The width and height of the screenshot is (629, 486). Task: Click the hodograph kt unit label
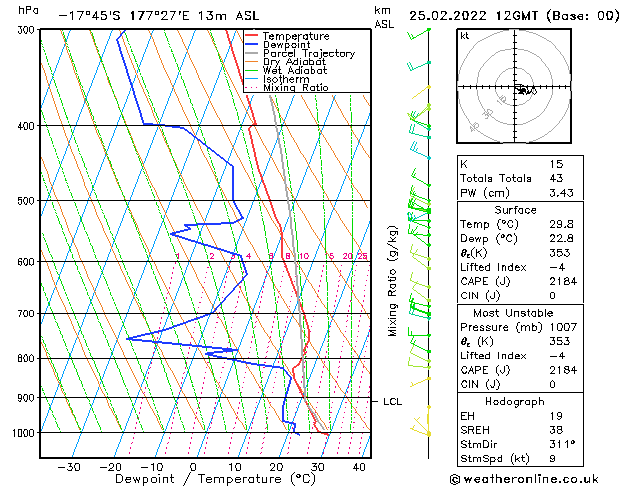point(465,36)
